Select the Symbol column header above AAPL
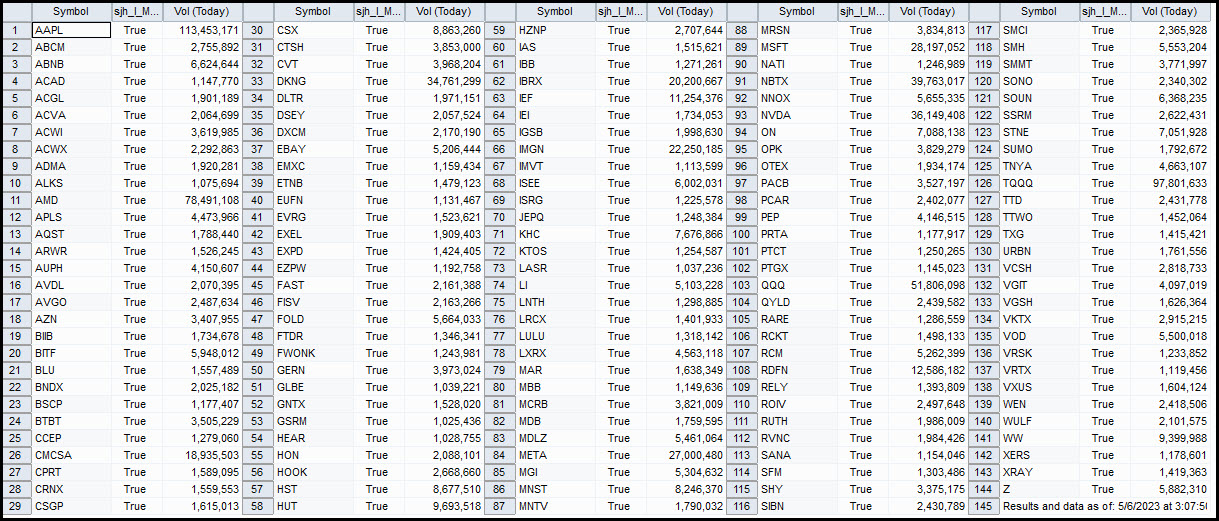Viewport: 1219px width, 521px height. click(x=71, y=12)
